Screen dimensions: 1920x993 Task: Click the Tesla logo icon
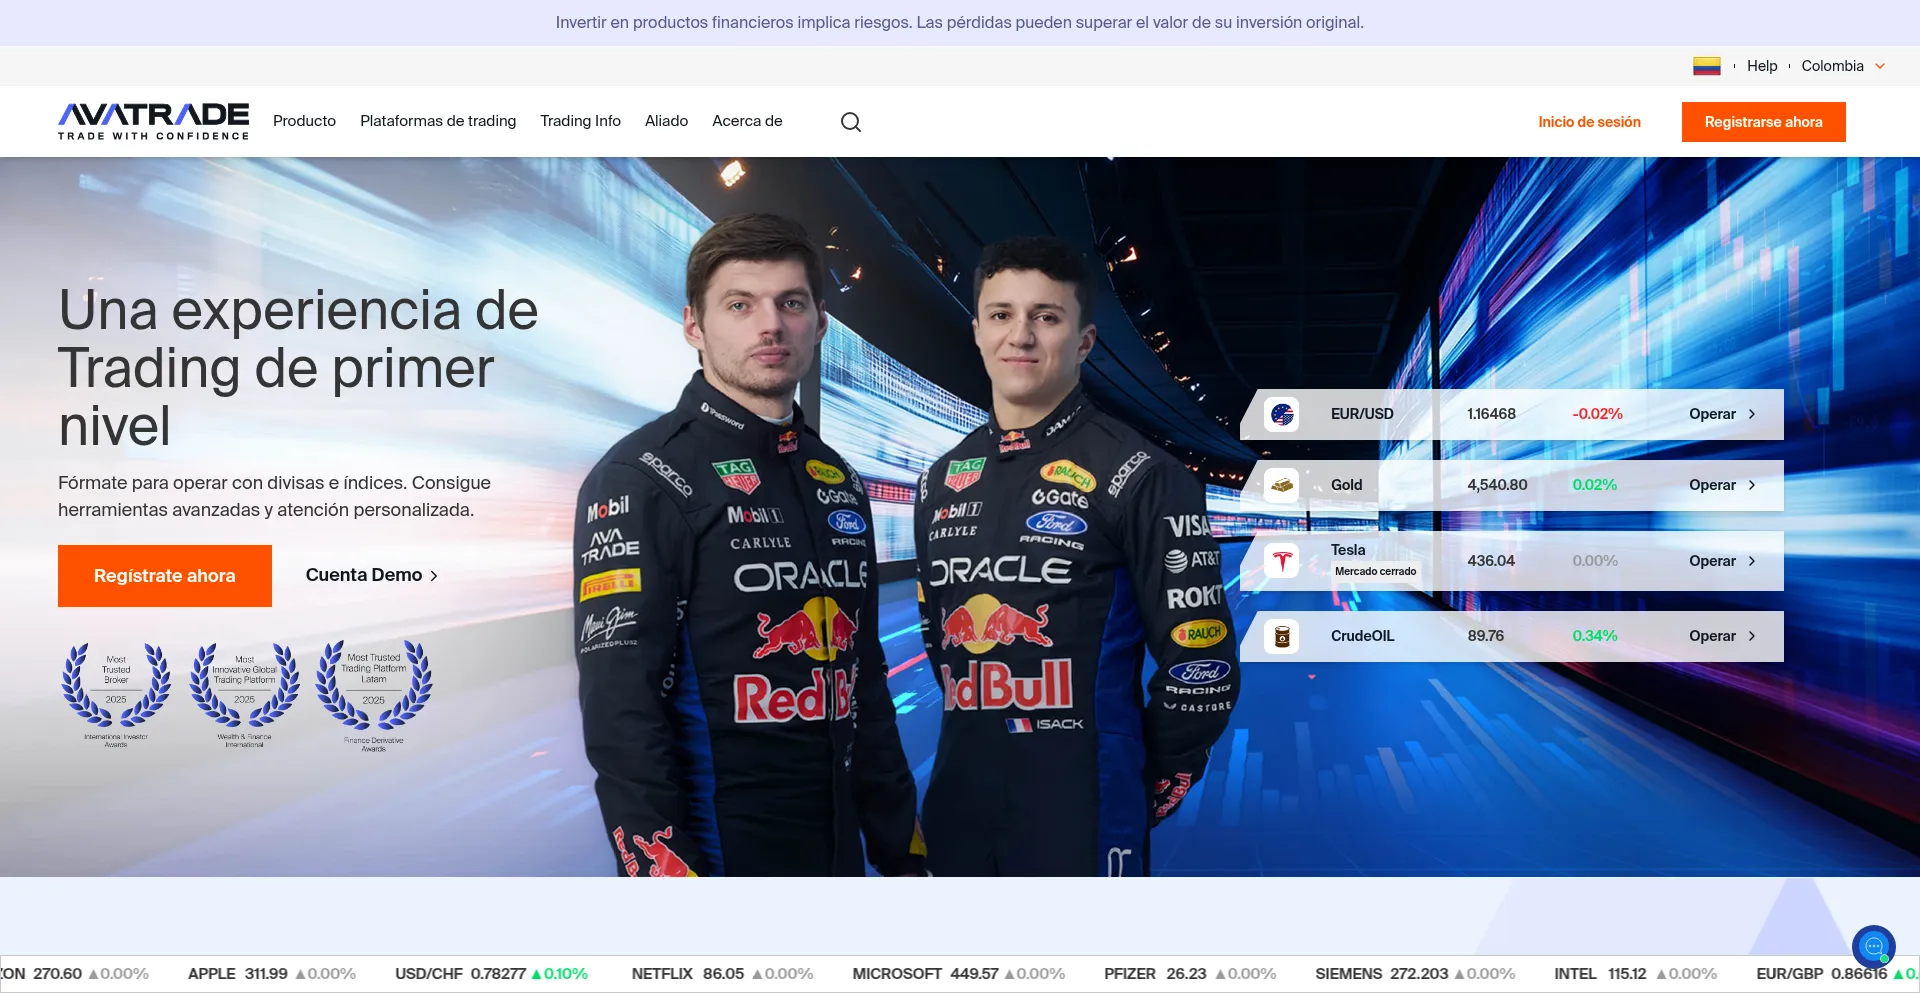[1282, 561]
